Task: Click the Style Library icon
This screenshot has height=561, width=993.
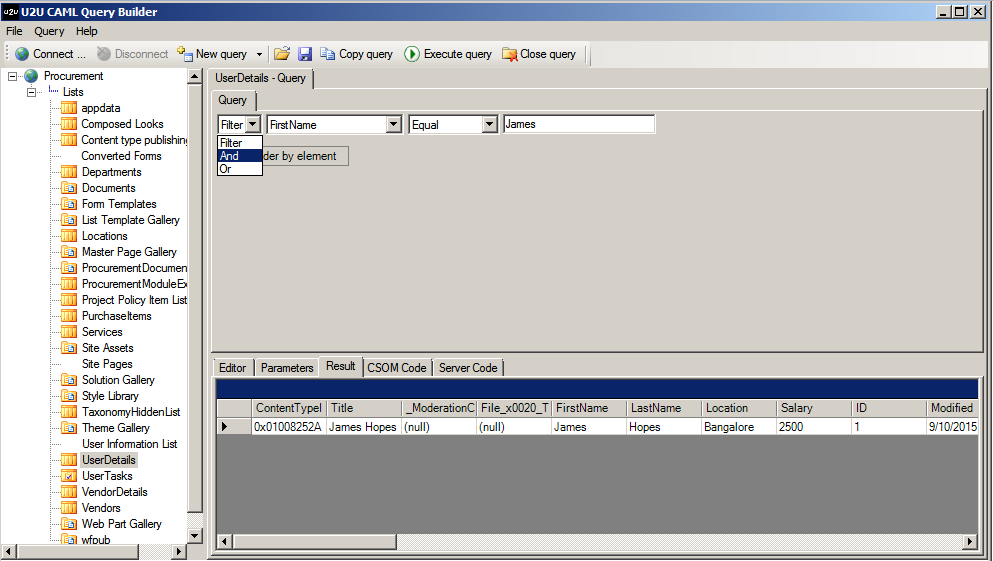Action: click(69, 396)
